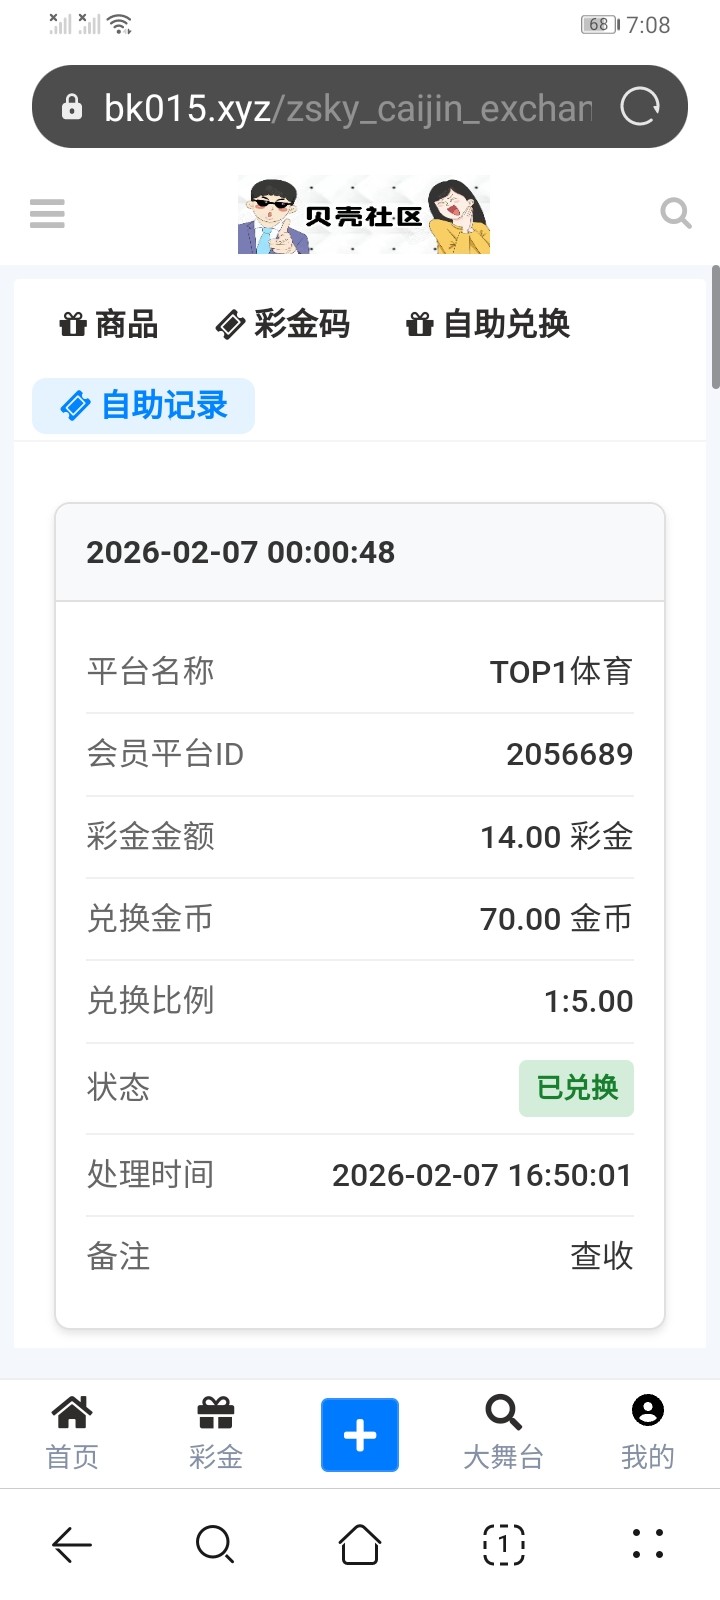Reload the page with the refresh icon

(x=640, y=107)
